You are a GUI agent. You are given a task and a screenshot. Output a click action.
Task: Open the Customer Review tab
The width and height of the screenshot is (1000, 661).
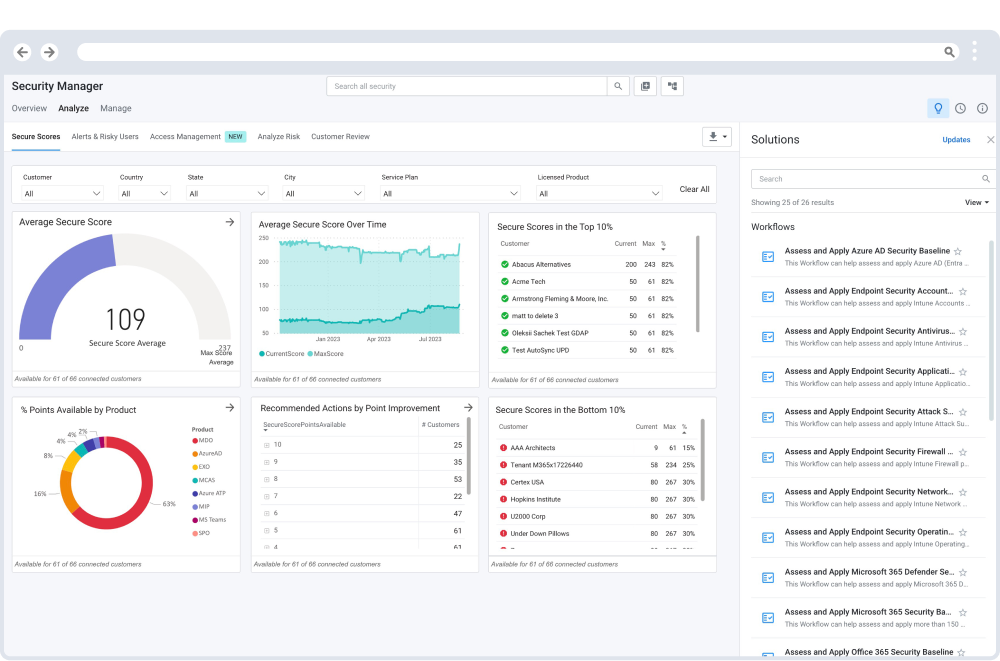pos(341,137)
